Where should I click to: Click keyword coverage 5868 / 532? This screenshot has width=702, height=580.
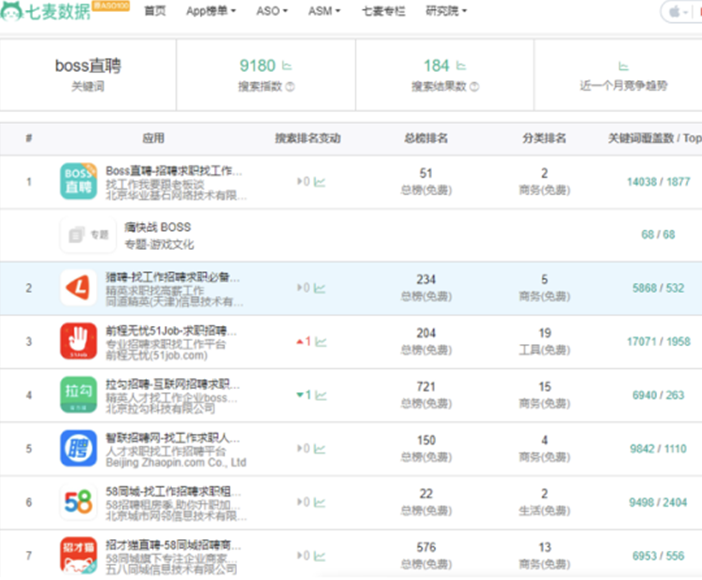point(658,288)
